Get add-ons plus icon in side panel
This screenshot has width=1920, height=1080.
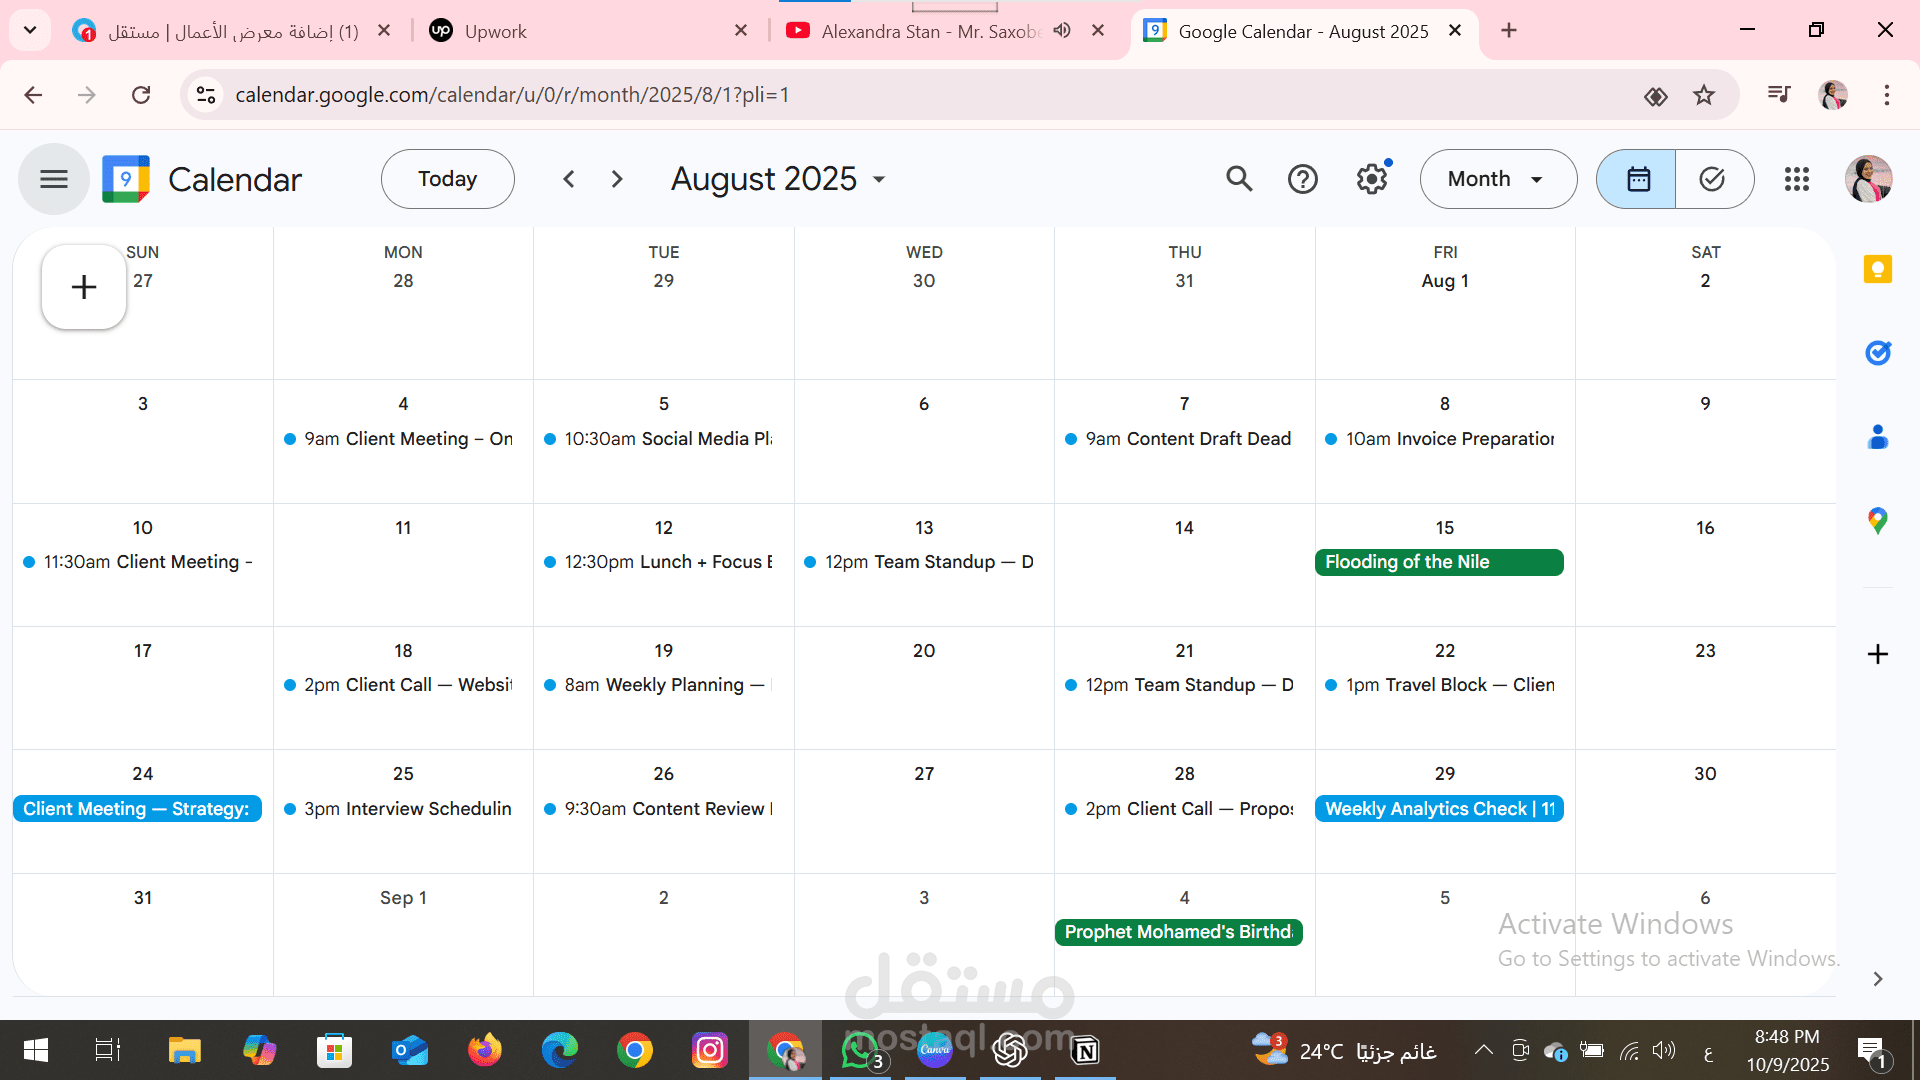click(x=1877, y=654)
